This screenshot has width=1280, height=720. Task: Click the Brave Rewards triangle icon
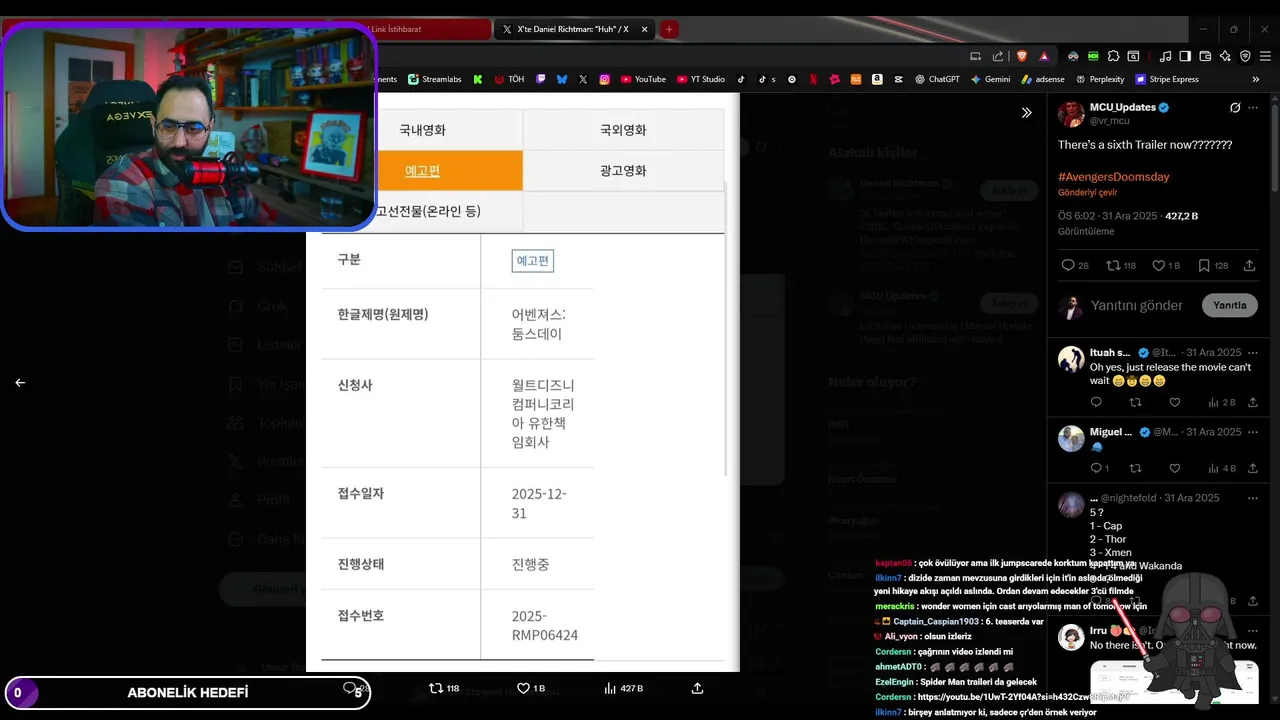pos(1044,56)
